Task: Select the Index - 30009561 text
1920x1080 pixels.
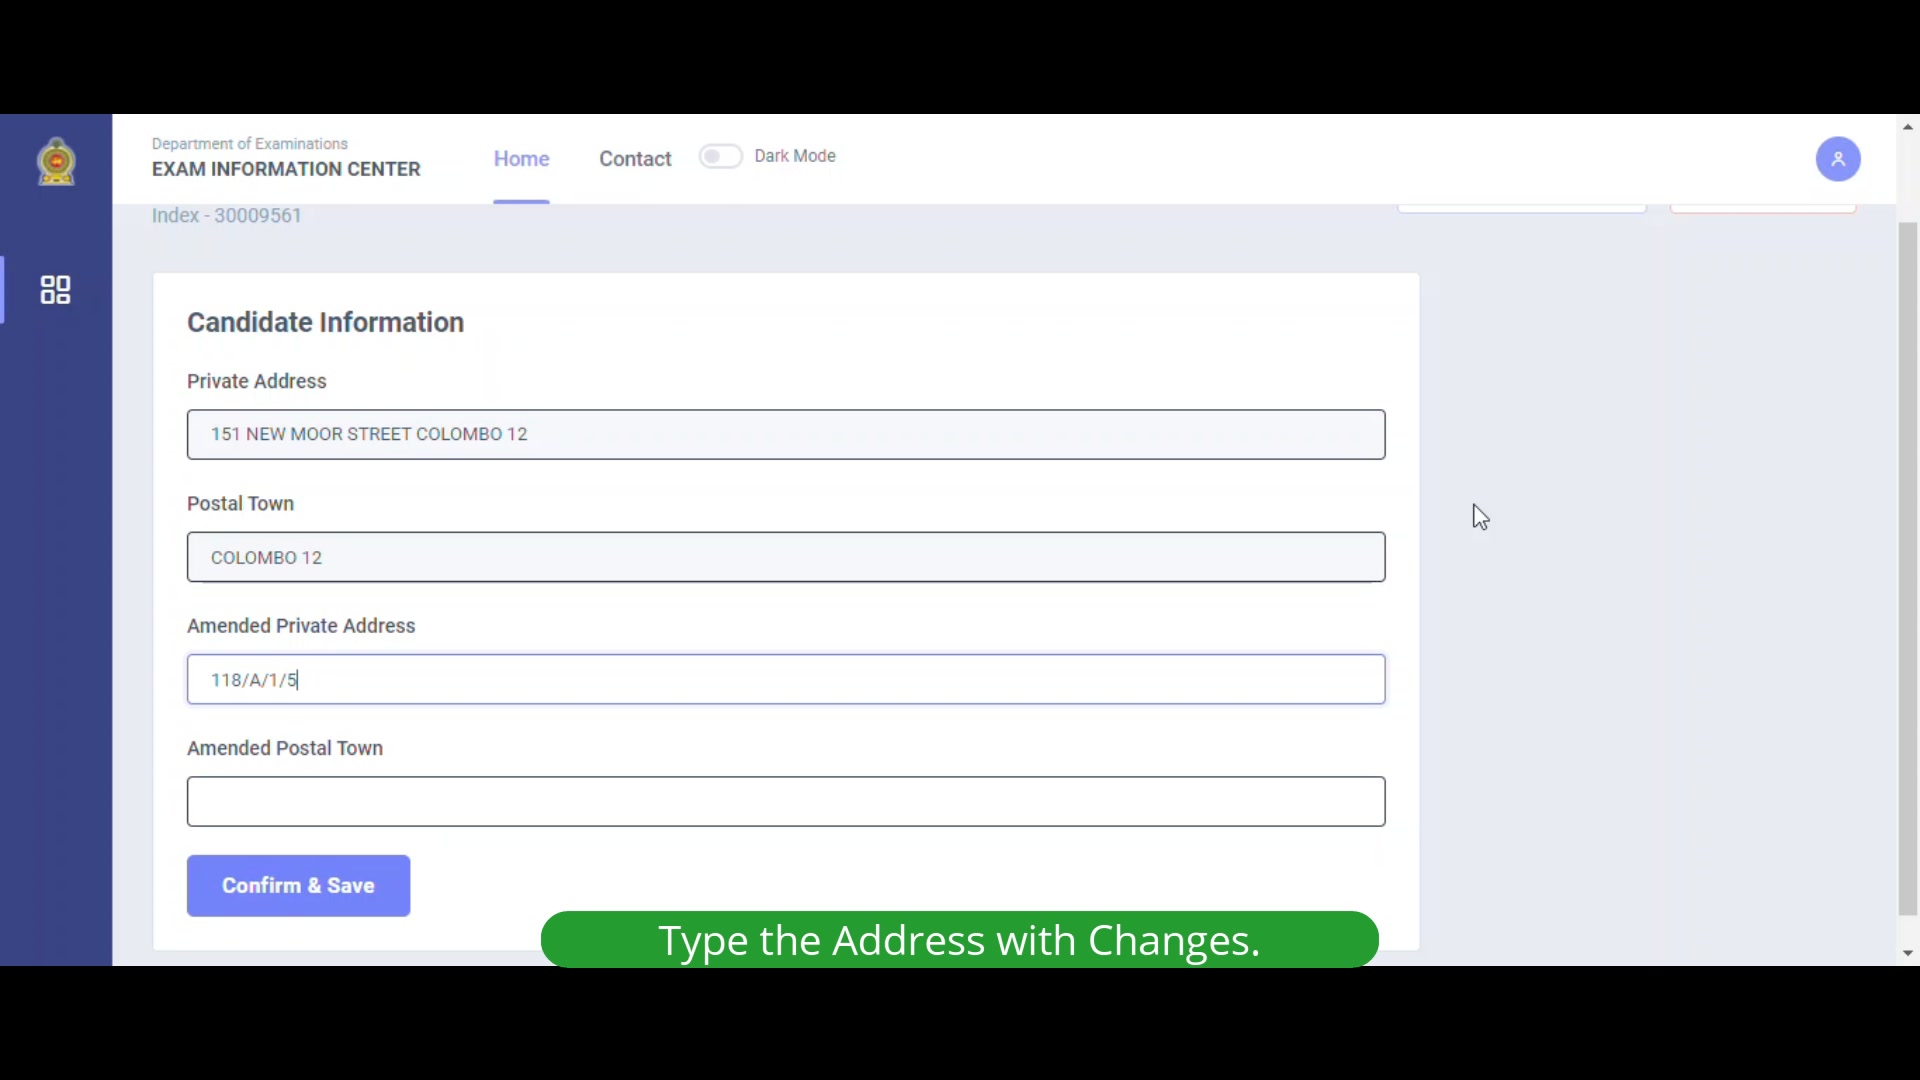Action: [x=227, y=216]
